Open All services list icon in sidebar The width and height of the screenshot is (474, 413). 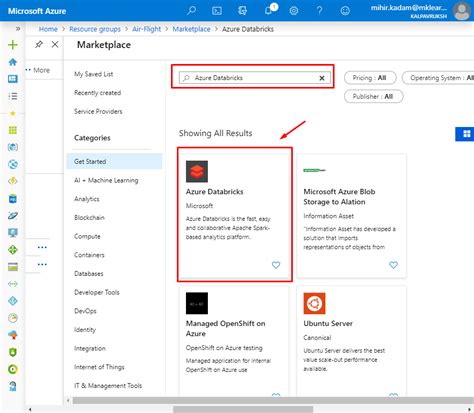pos(13,96)
